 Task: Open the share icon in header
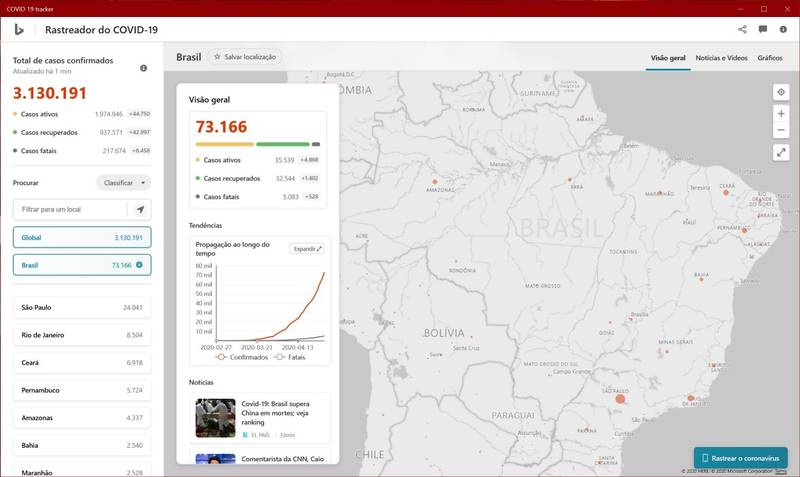742,29
